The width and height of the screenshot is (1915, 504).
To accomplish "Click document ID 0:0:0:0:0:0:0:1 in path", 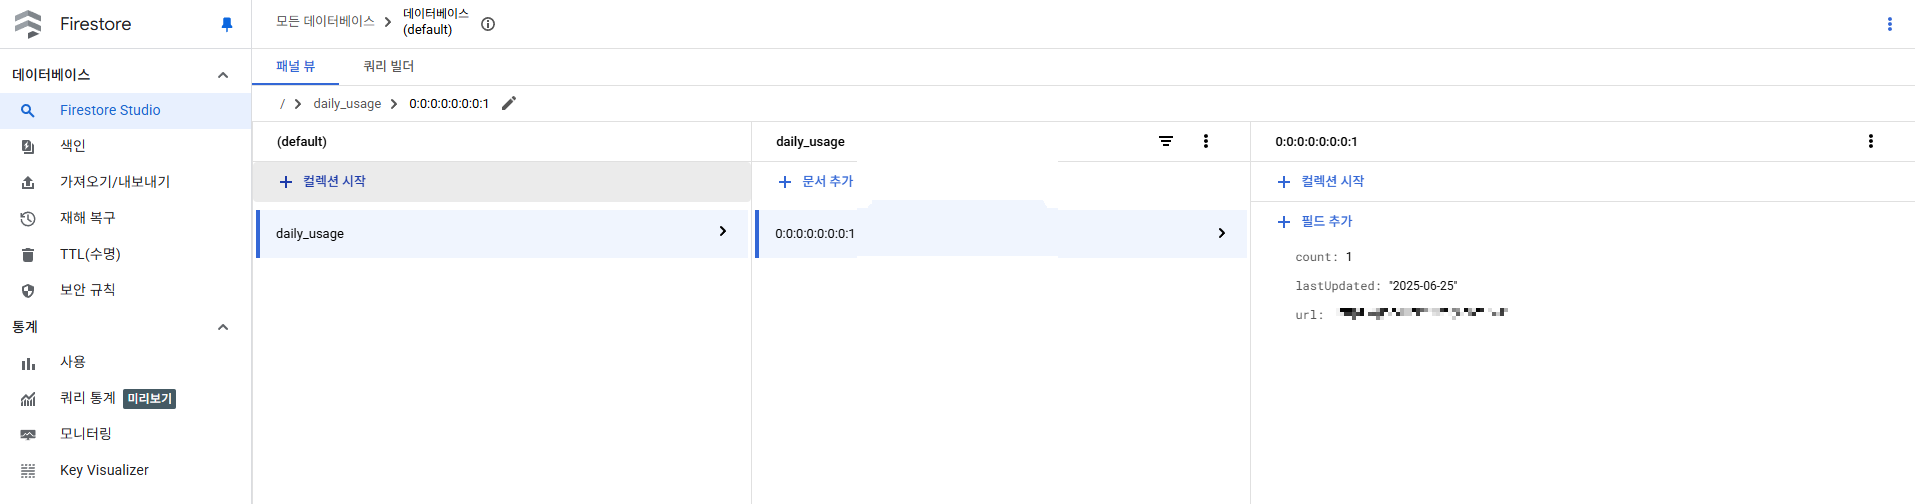I will click(x=449, y=104).
